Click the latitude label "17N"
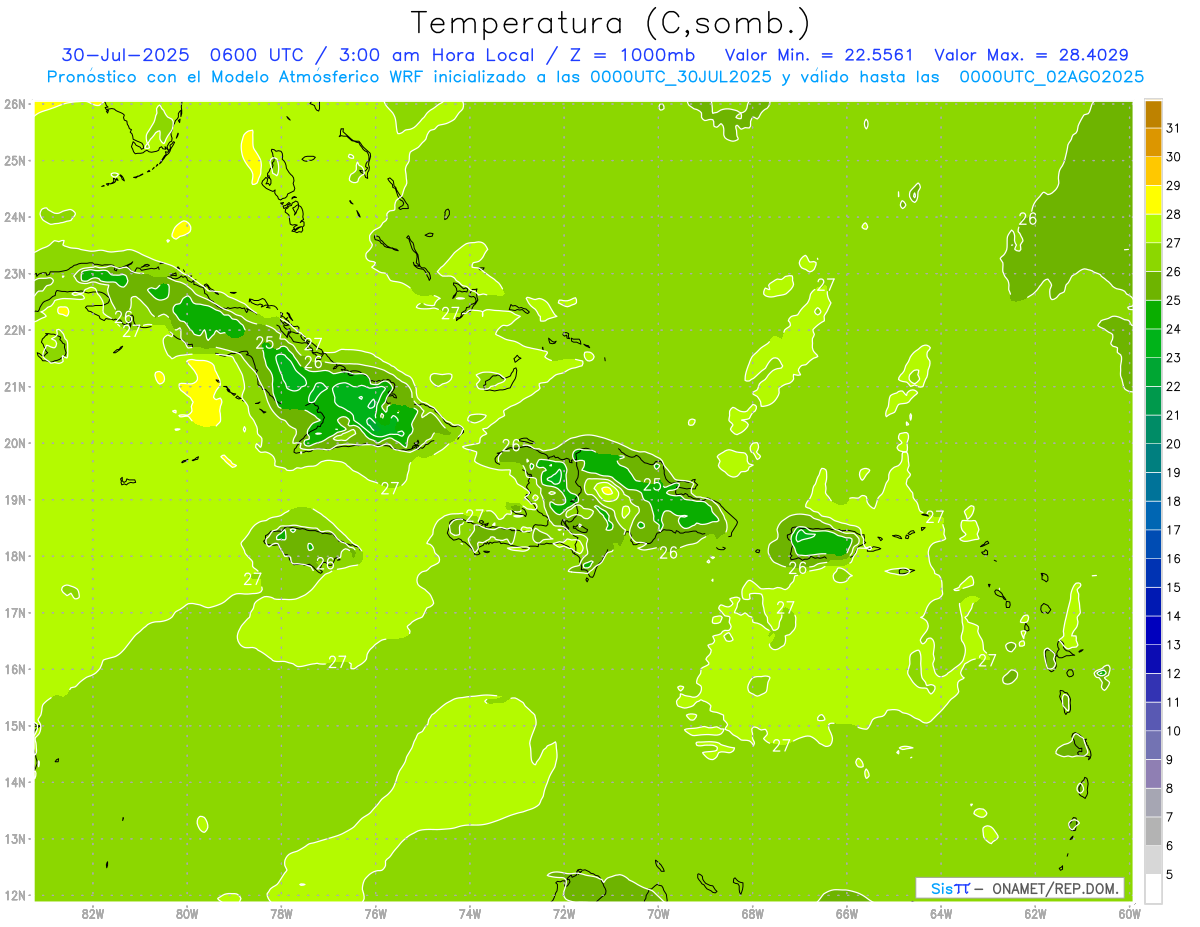The width and height of the screenshot is (1200, 927). 15,612
